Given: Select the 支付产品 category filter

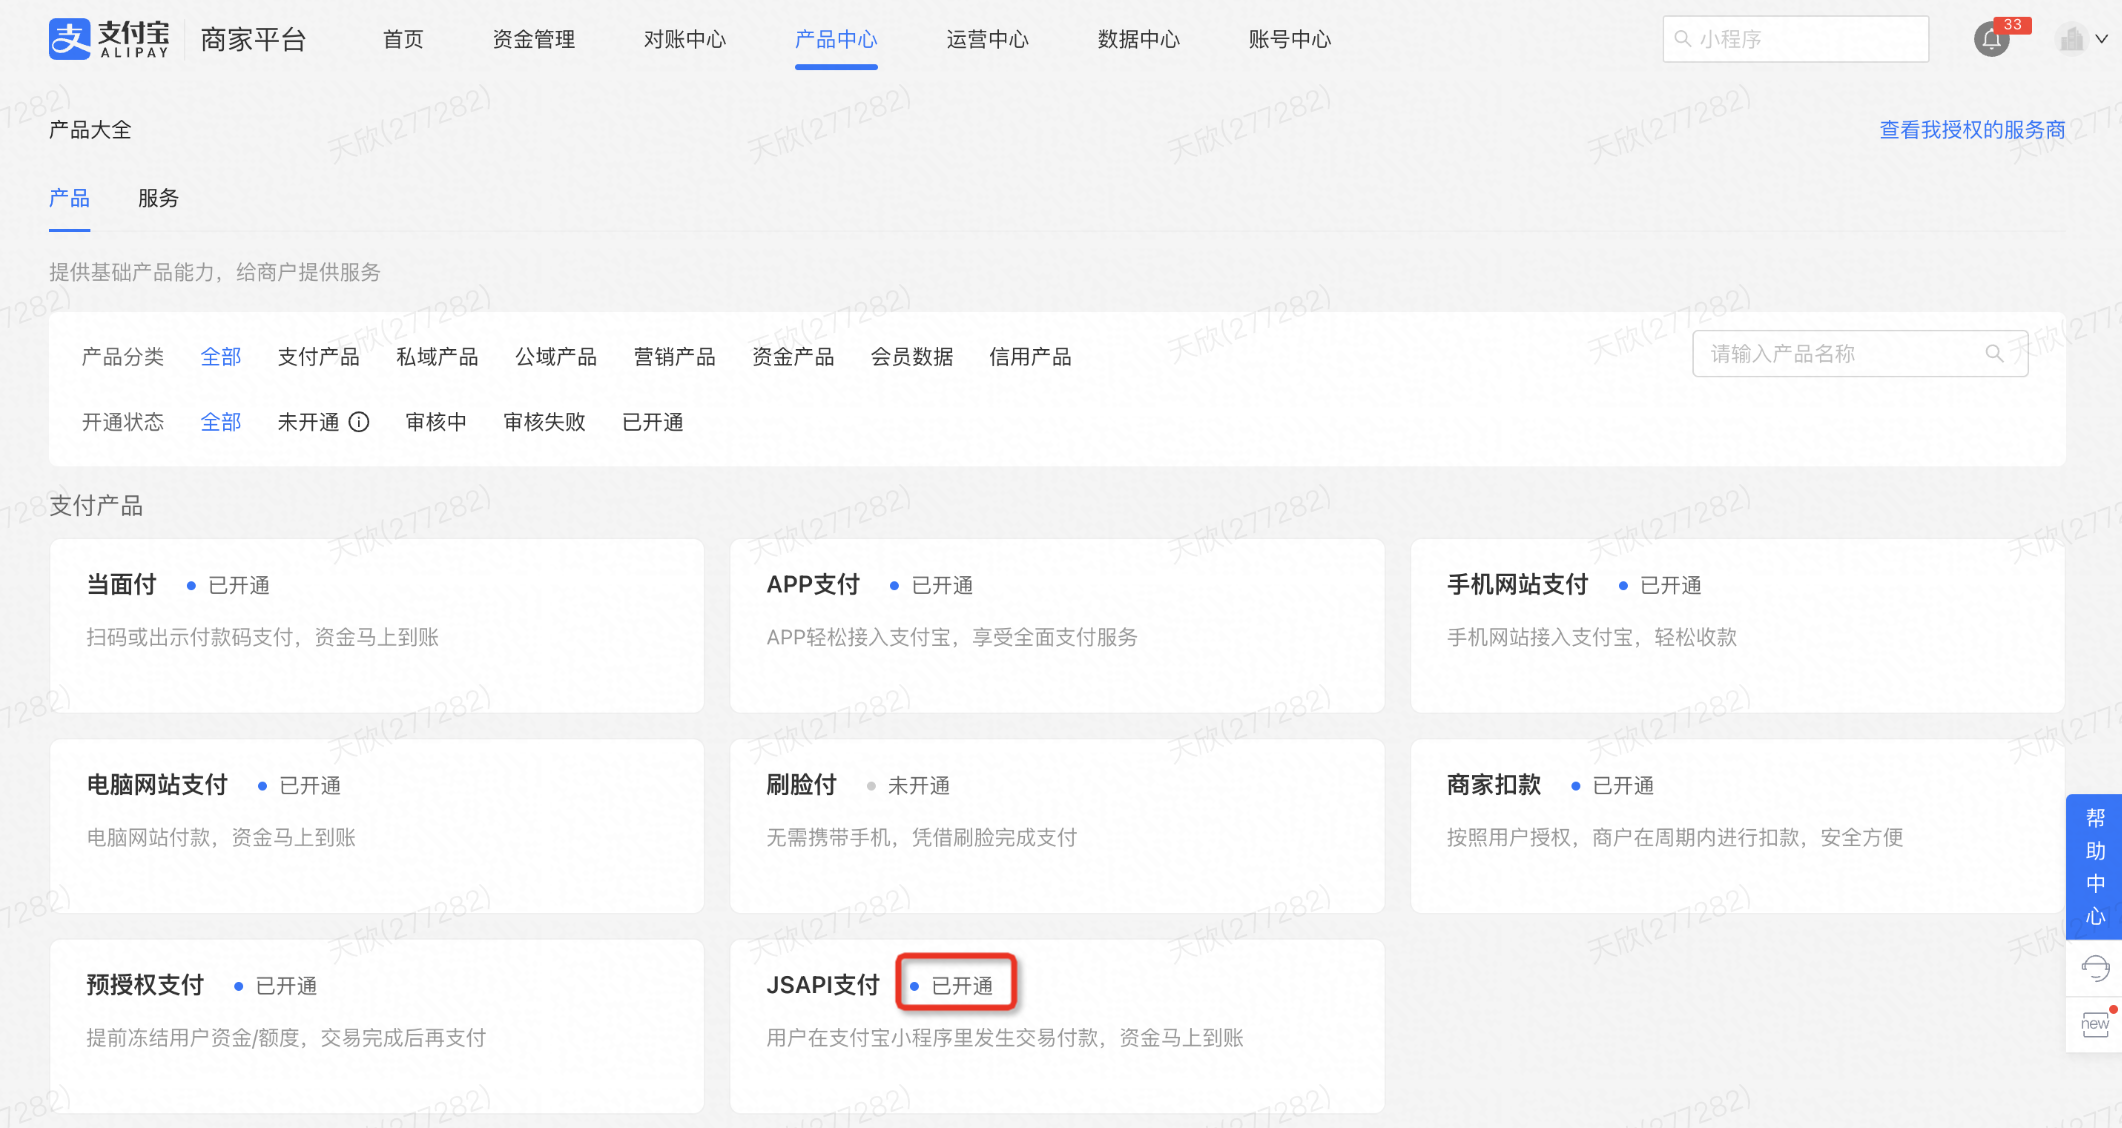Looking at the screenshot, I should click(x=318, y=356).
